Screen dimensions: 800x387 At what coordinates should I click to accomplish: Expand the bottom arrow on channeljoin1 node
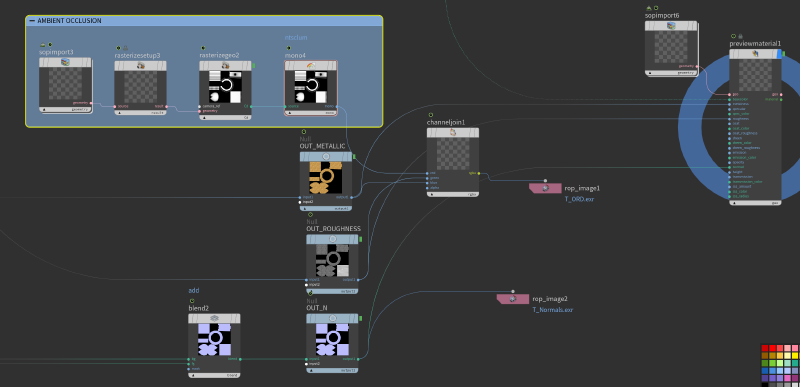432,194
